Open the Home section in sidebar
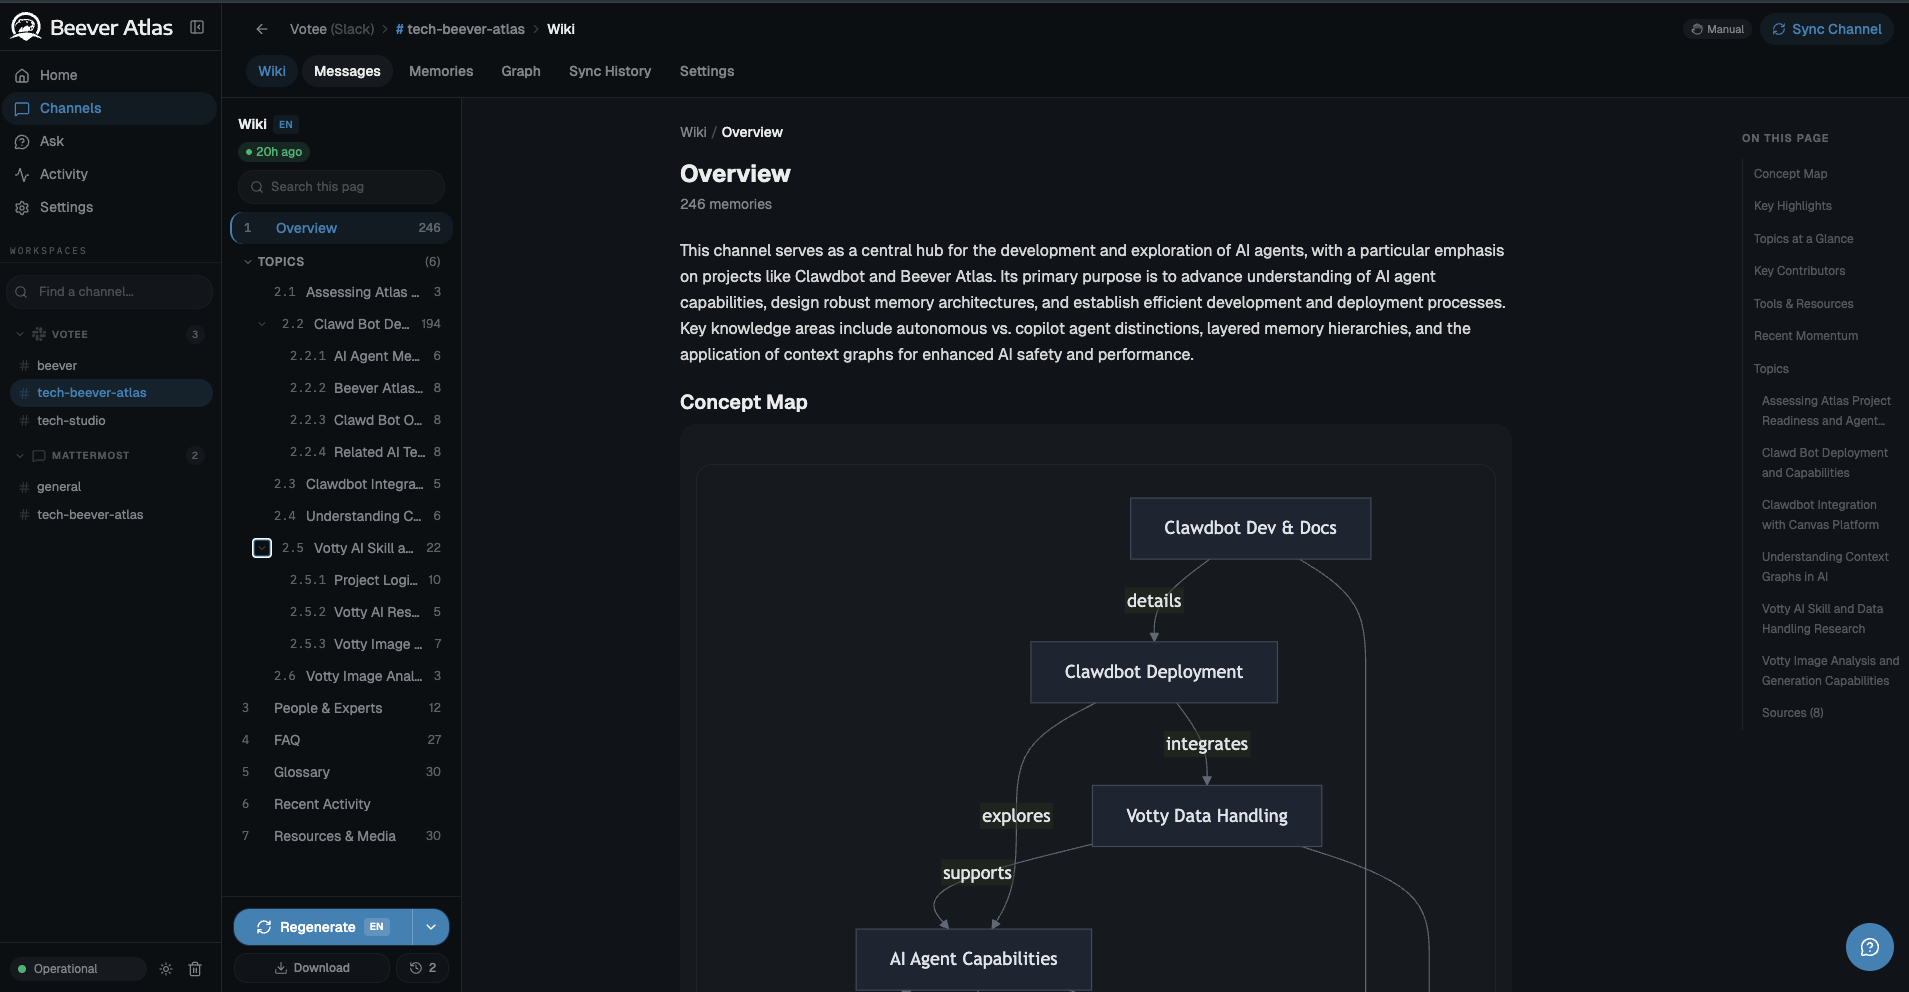 point(58,74)
